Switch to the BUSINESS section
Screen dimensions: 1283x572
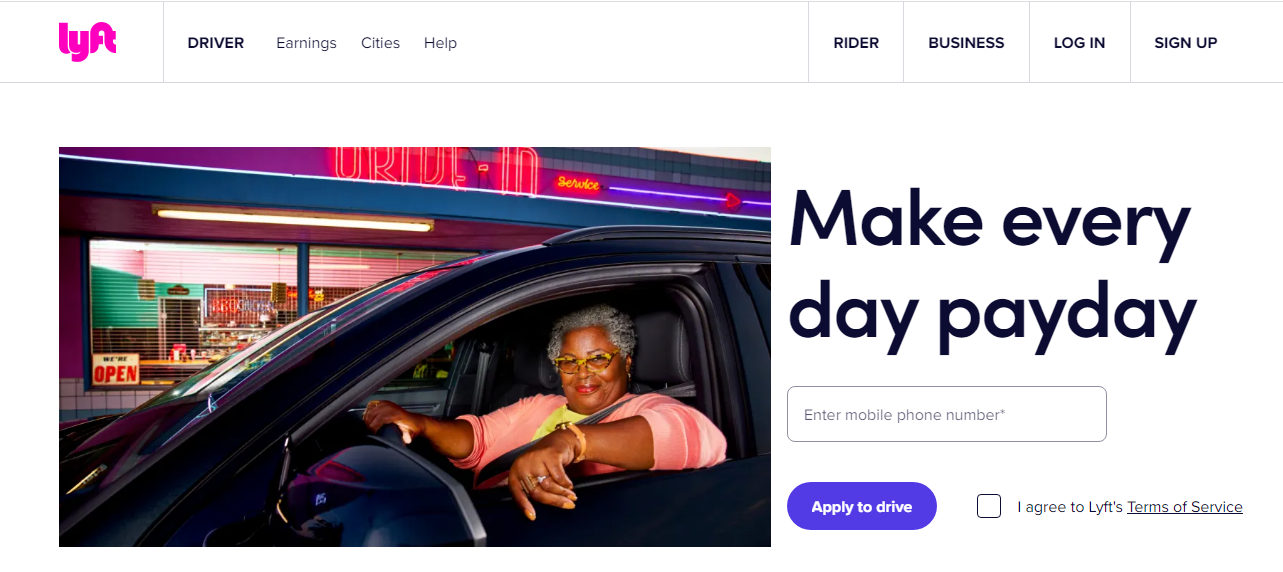pos(966,43)
